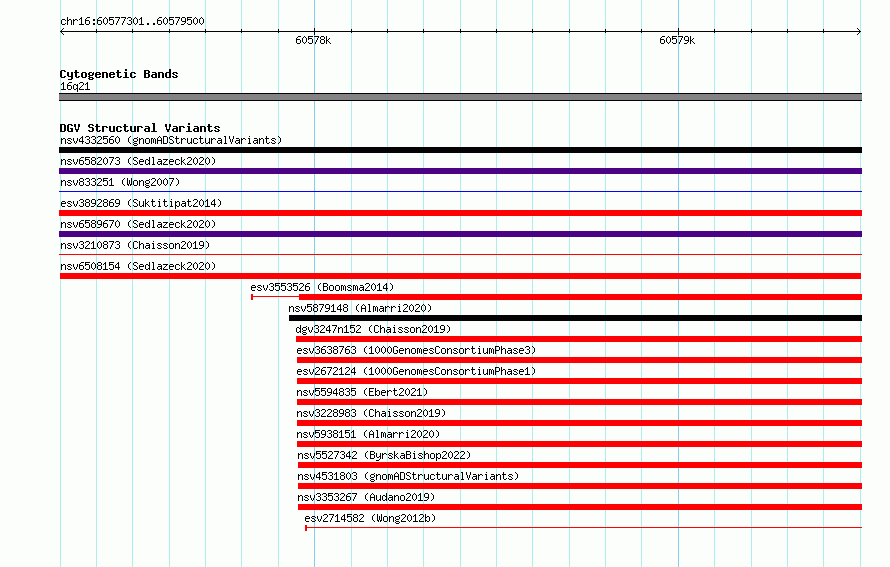
Task: Click the red nsv3353267 variant bar
Action: coord(580,507)
